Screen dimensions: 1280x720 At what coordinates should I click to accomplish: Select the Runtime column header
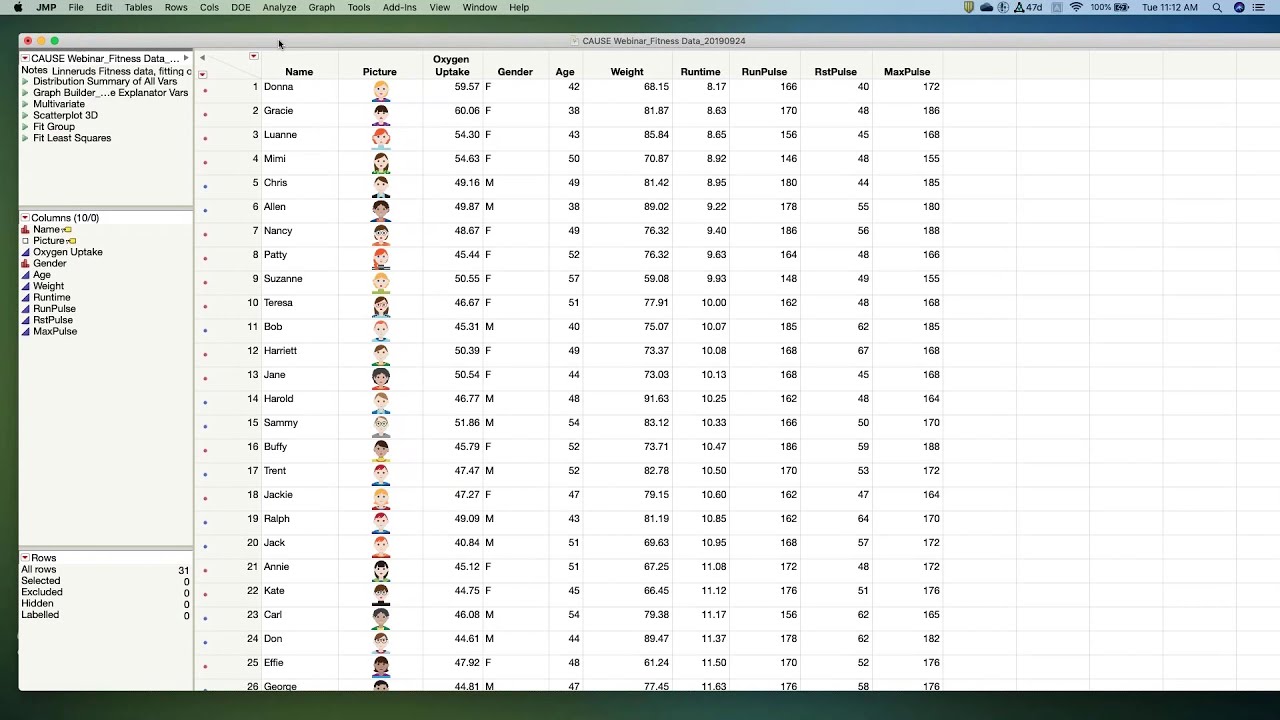pos(700,72)
